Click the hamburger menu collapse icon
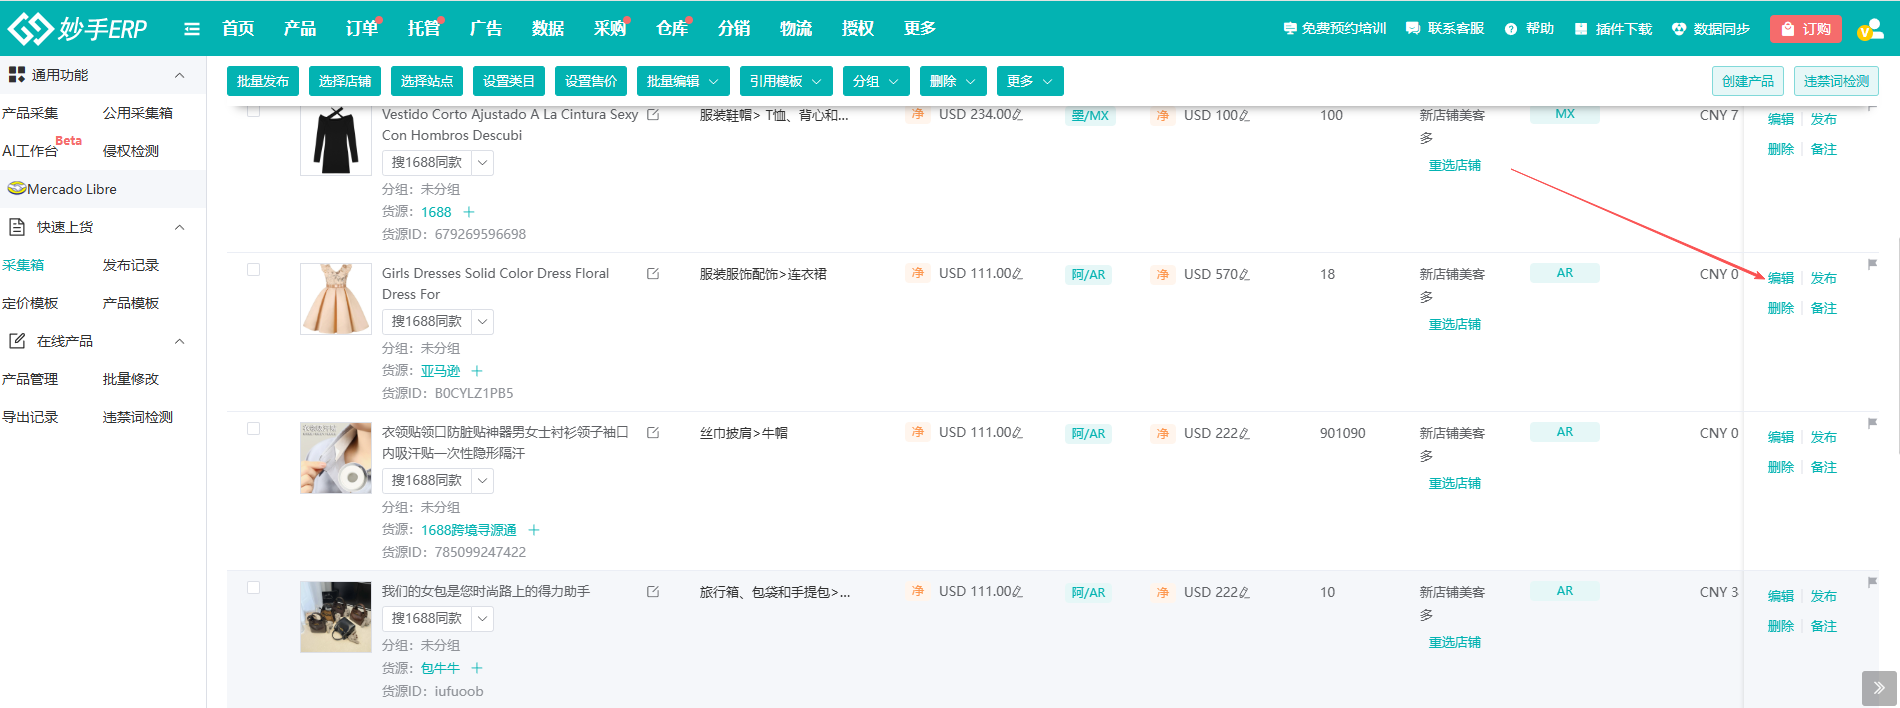1900x708 pixels. [192, 29]
